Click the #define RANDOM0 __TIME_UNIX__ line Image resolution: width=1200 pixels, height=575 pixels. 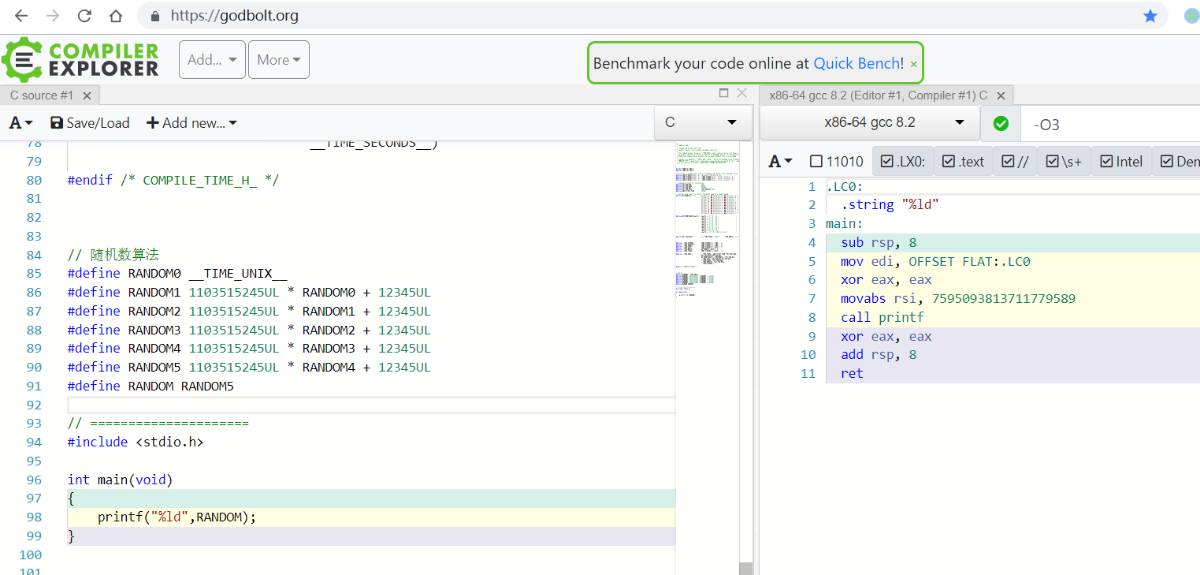(177, 273)
